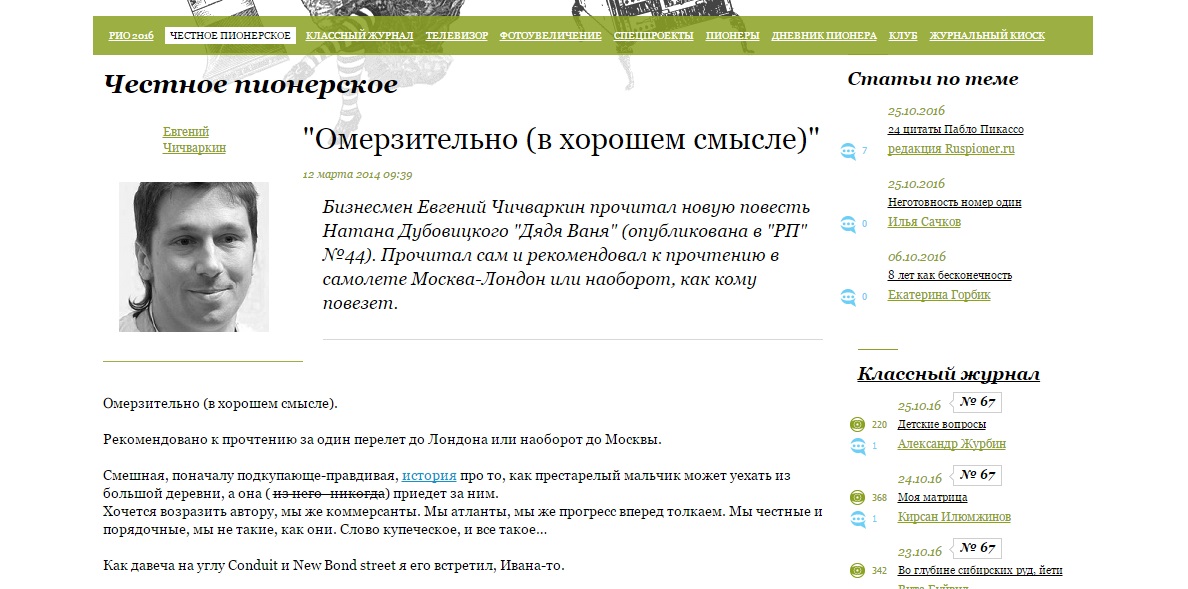Select 'Фотоувеличение' navigation item
The height and width of the screenshot is (589, 1188).
(550, 36)
